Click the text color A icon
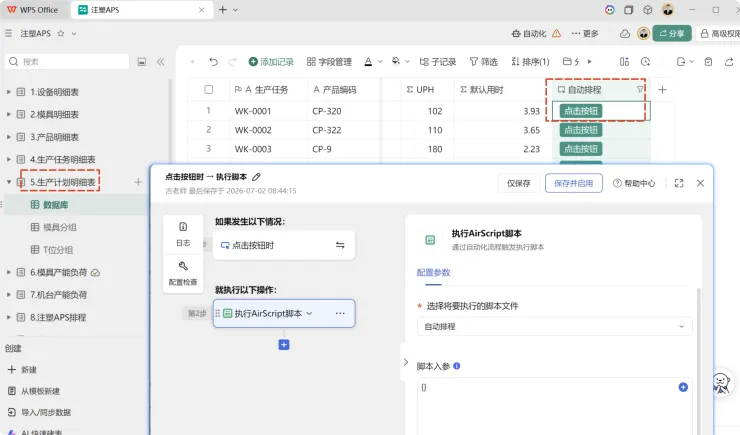The image size is (740, 435). [x=368, y=62]
